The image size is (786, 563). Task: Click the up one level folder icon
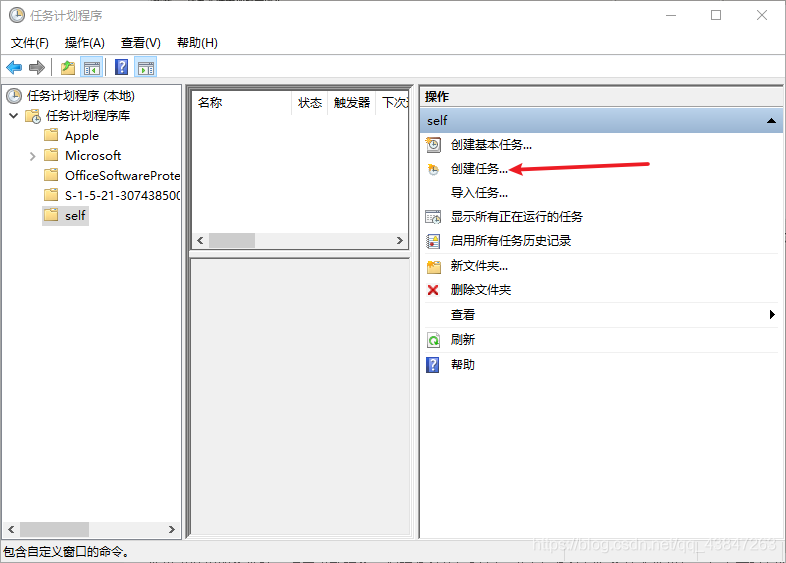pos(68,67)
